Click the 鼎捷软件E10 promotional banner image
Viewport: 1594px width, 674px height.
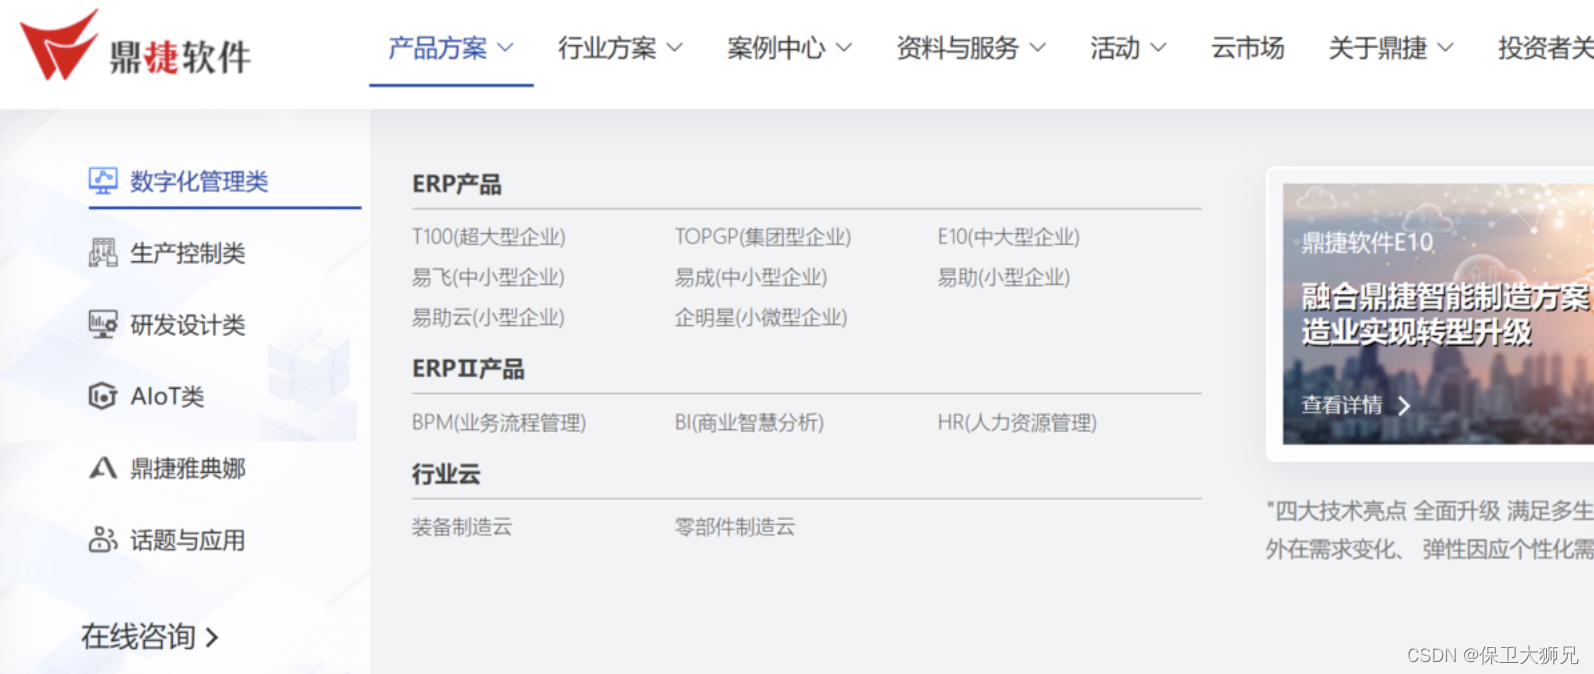point(1438,314)
